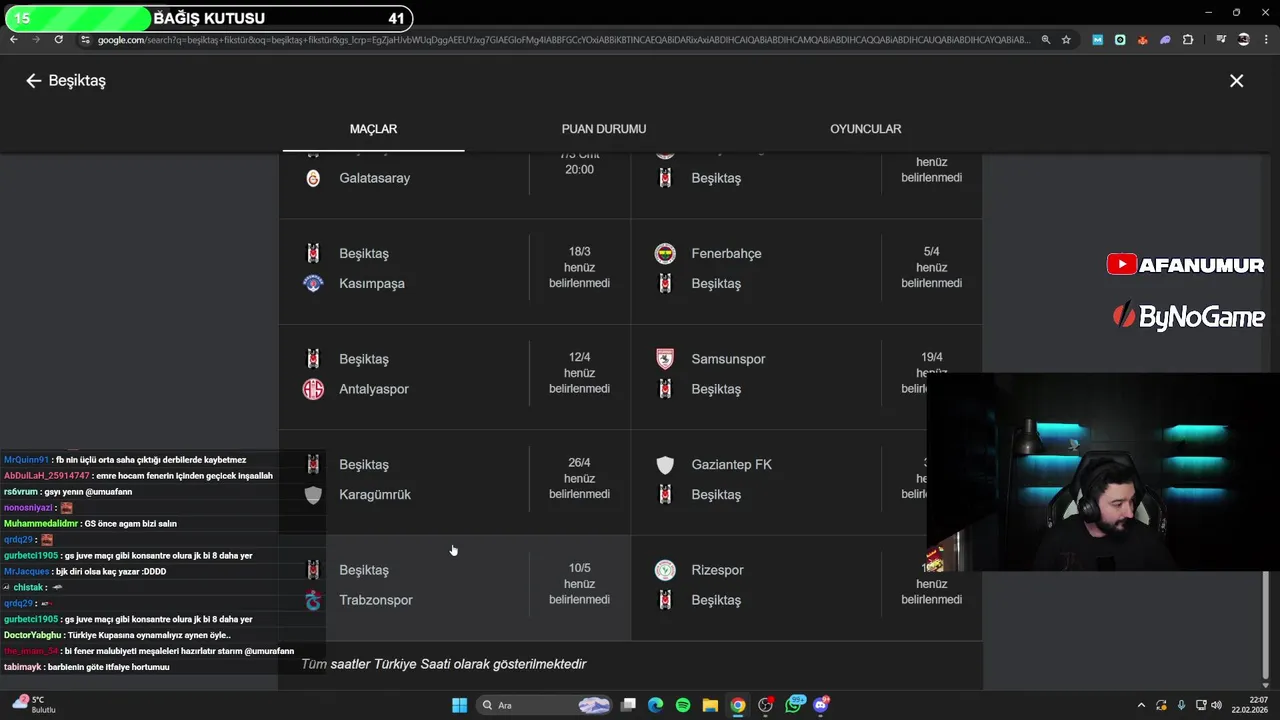Image resolution: width=1280 pixels, height=720 pixels.
Task: Click the browser back arrow
Action: point(13,39)
